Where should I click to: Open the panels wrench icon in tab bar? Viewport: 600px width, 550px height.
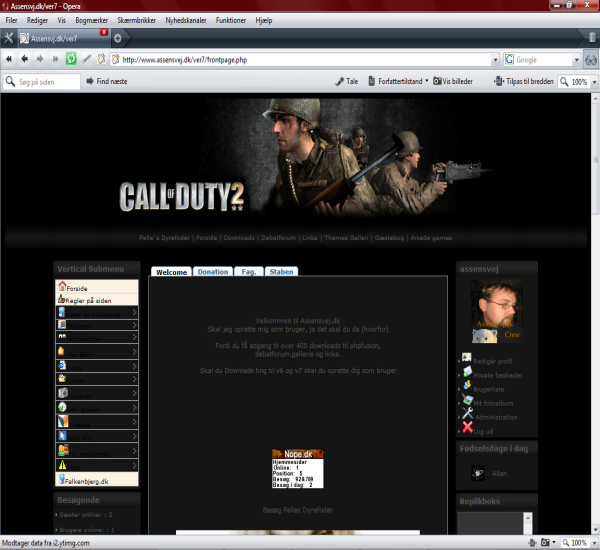(x=8, y=38)
